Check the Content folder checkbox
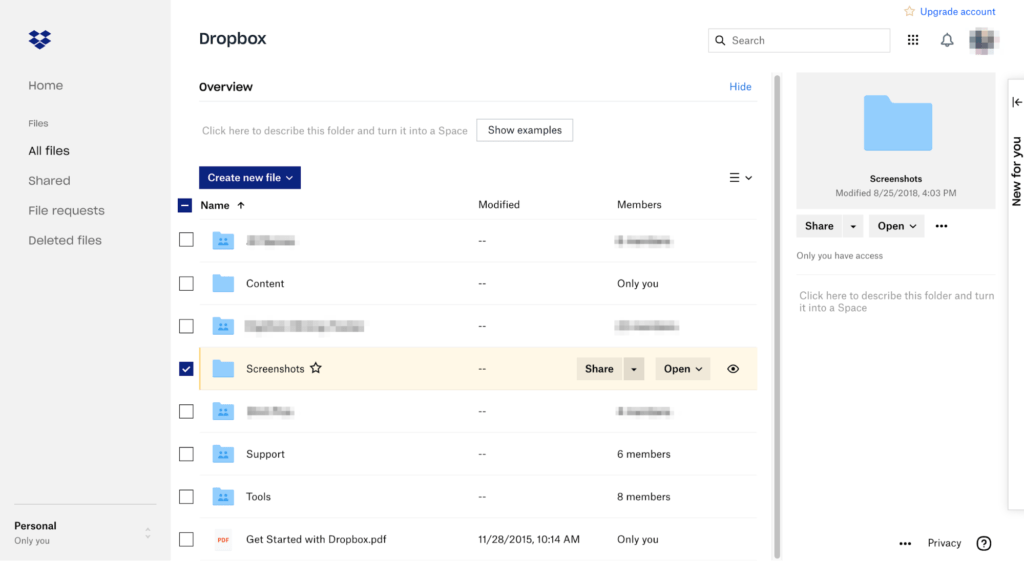 (x=186, y=284)
